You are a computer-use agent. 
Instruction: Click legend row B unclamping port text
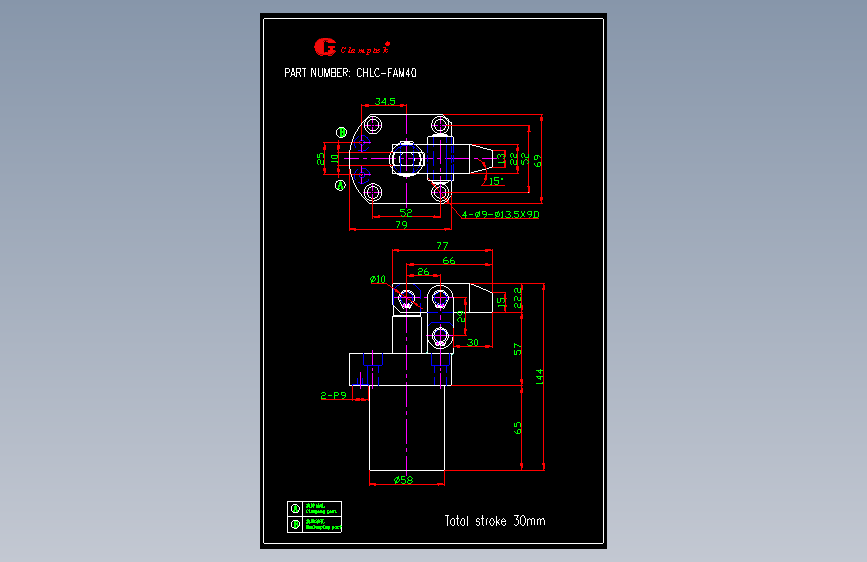point(322,524)
